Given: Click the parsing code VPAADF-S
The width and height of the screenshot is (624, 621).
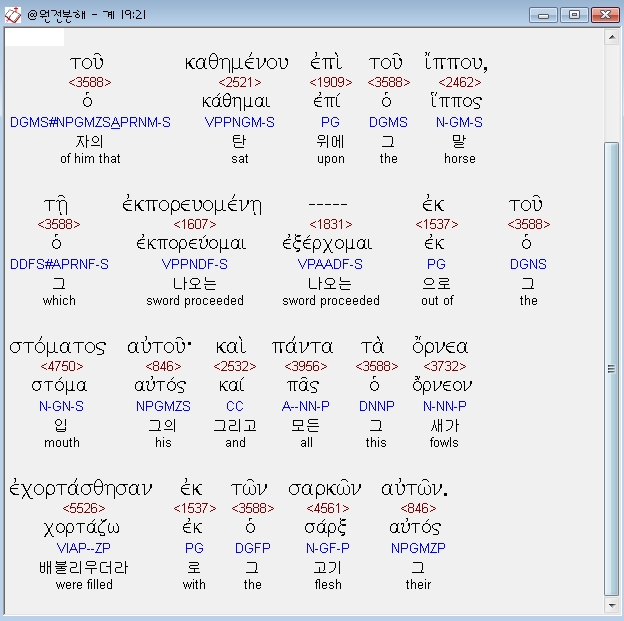Looking at the screenshot, I should [x=330, y=264].
